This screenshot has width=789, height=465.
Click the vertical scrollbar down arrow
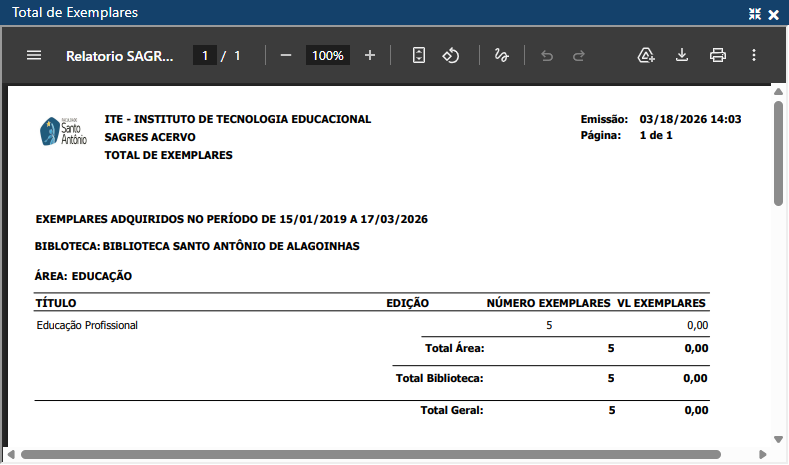point(778,439)
